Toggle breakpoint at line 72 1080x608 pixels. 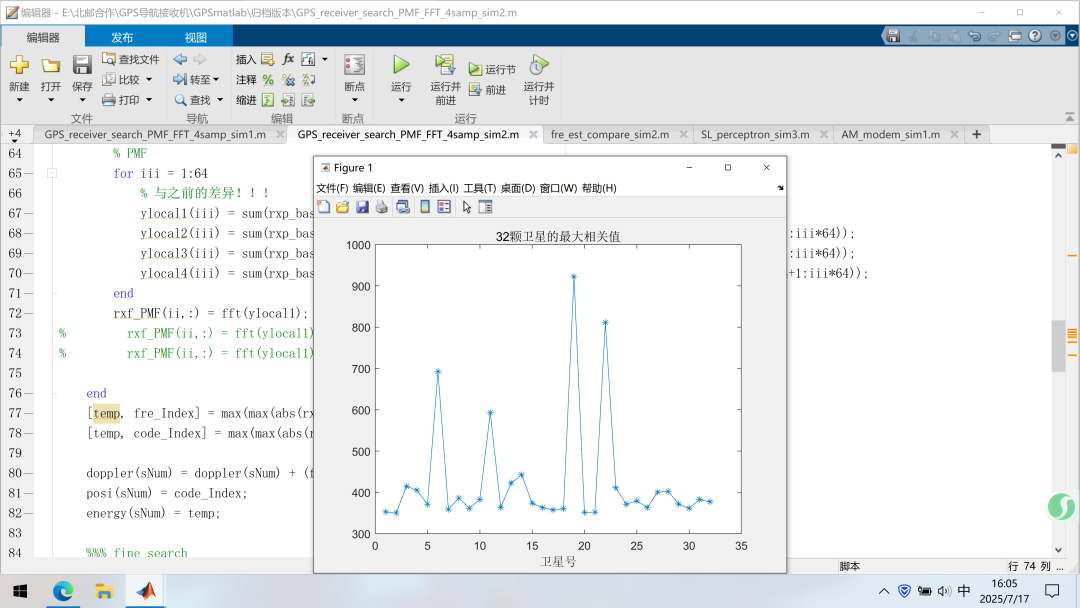click(29, 313)
